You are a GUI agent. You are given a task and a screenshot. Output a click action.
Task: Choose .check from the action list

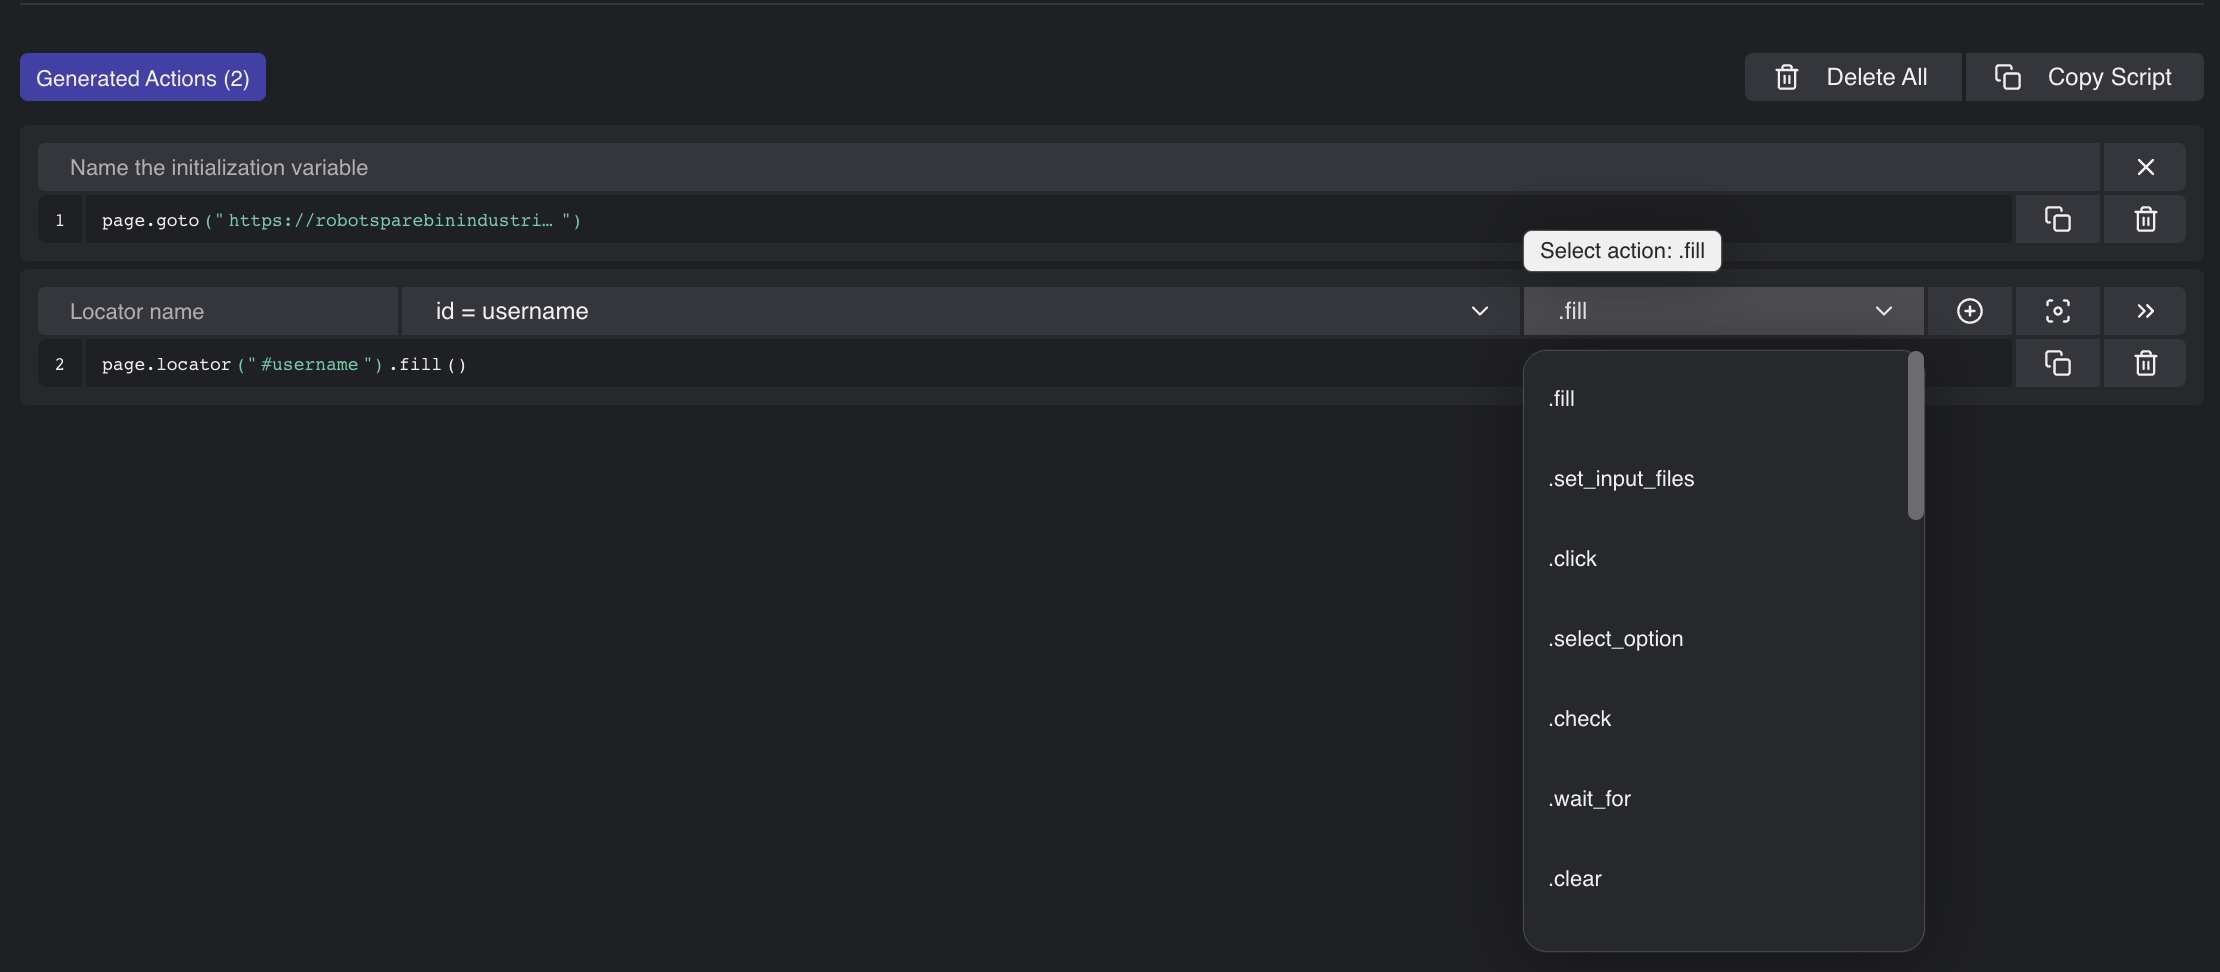pyautogui.click(x=1715, y=718)
